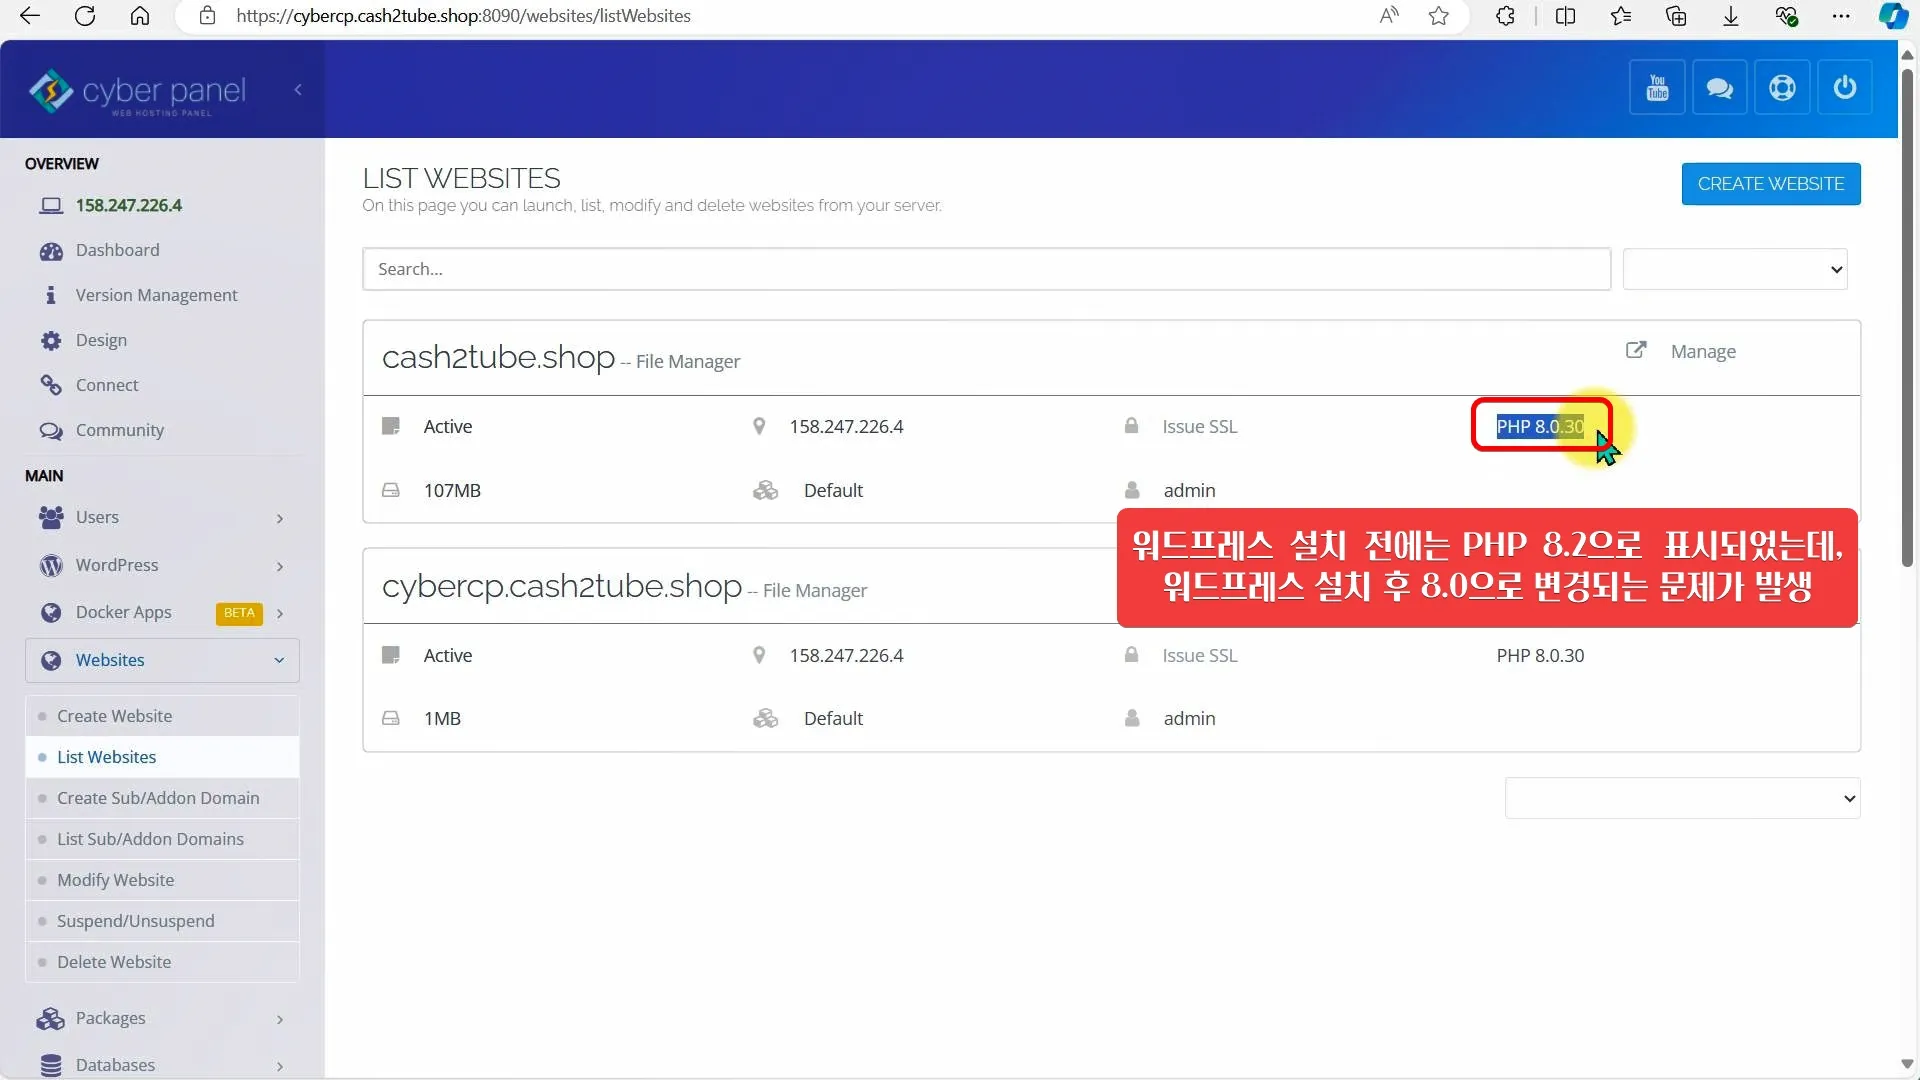Click into the website Search field

click(985, 269)
